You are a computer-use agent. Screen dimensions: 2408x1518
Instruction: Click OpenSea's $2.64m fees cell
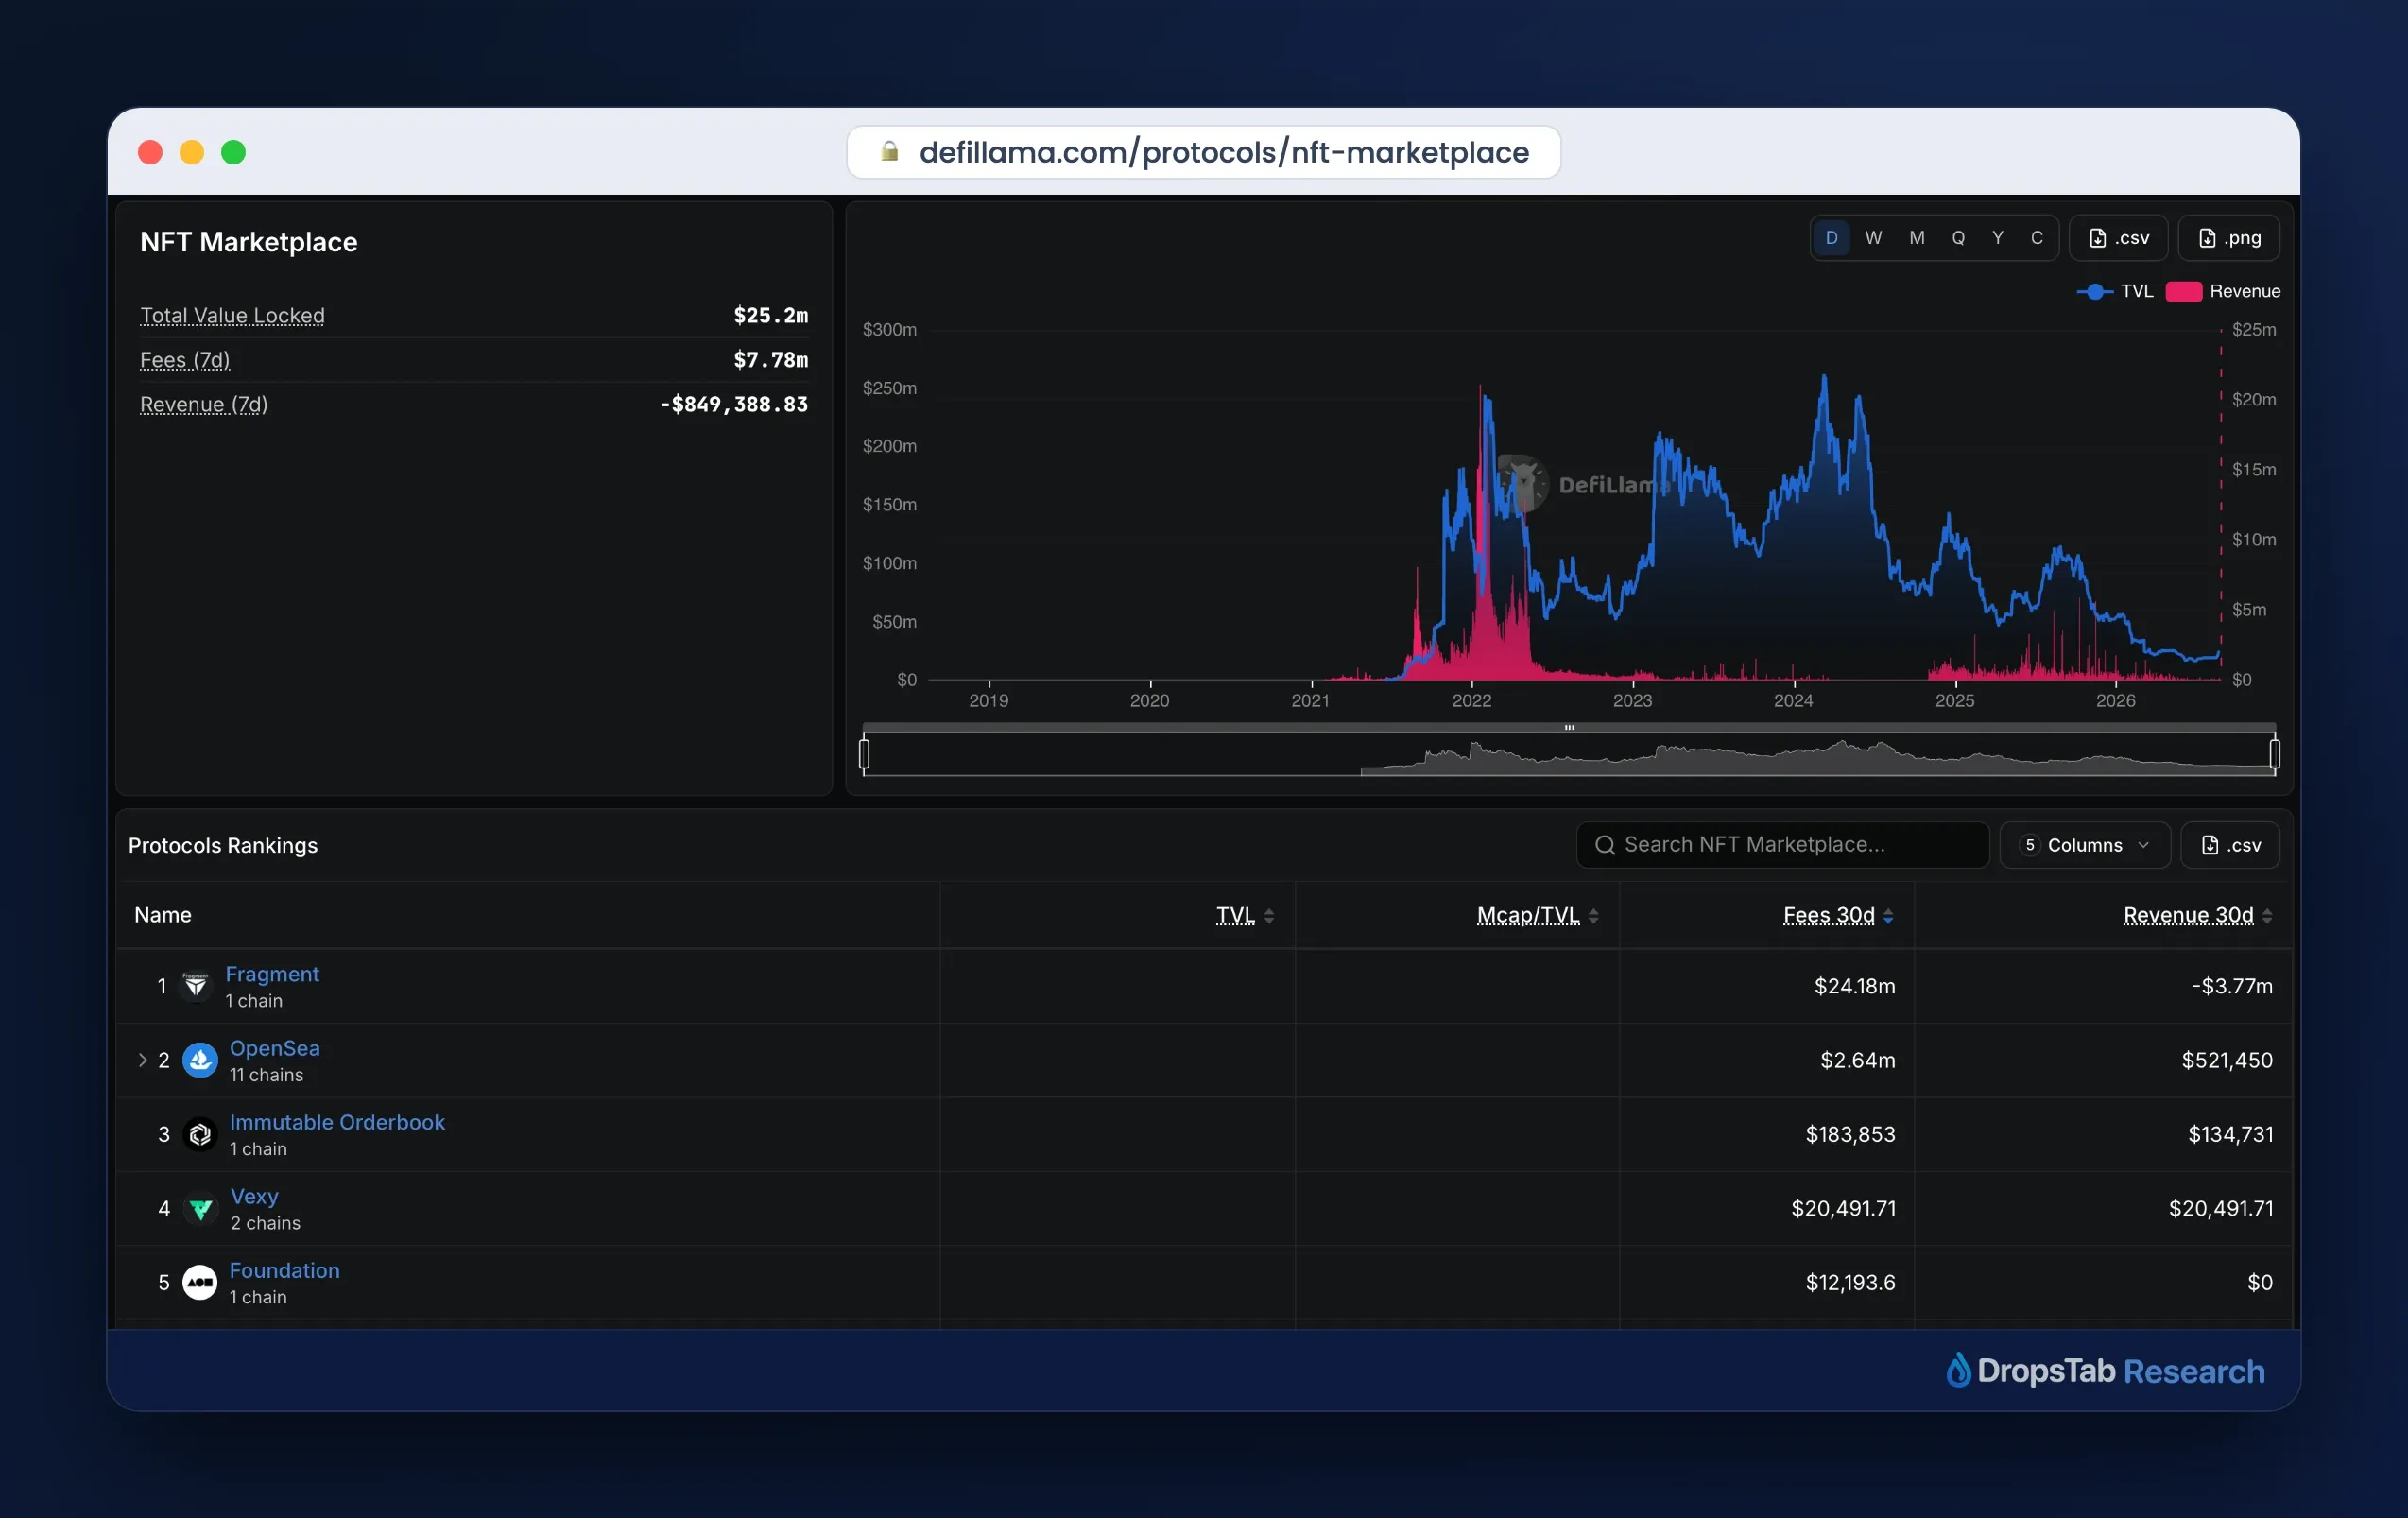click(1858, 1060)
